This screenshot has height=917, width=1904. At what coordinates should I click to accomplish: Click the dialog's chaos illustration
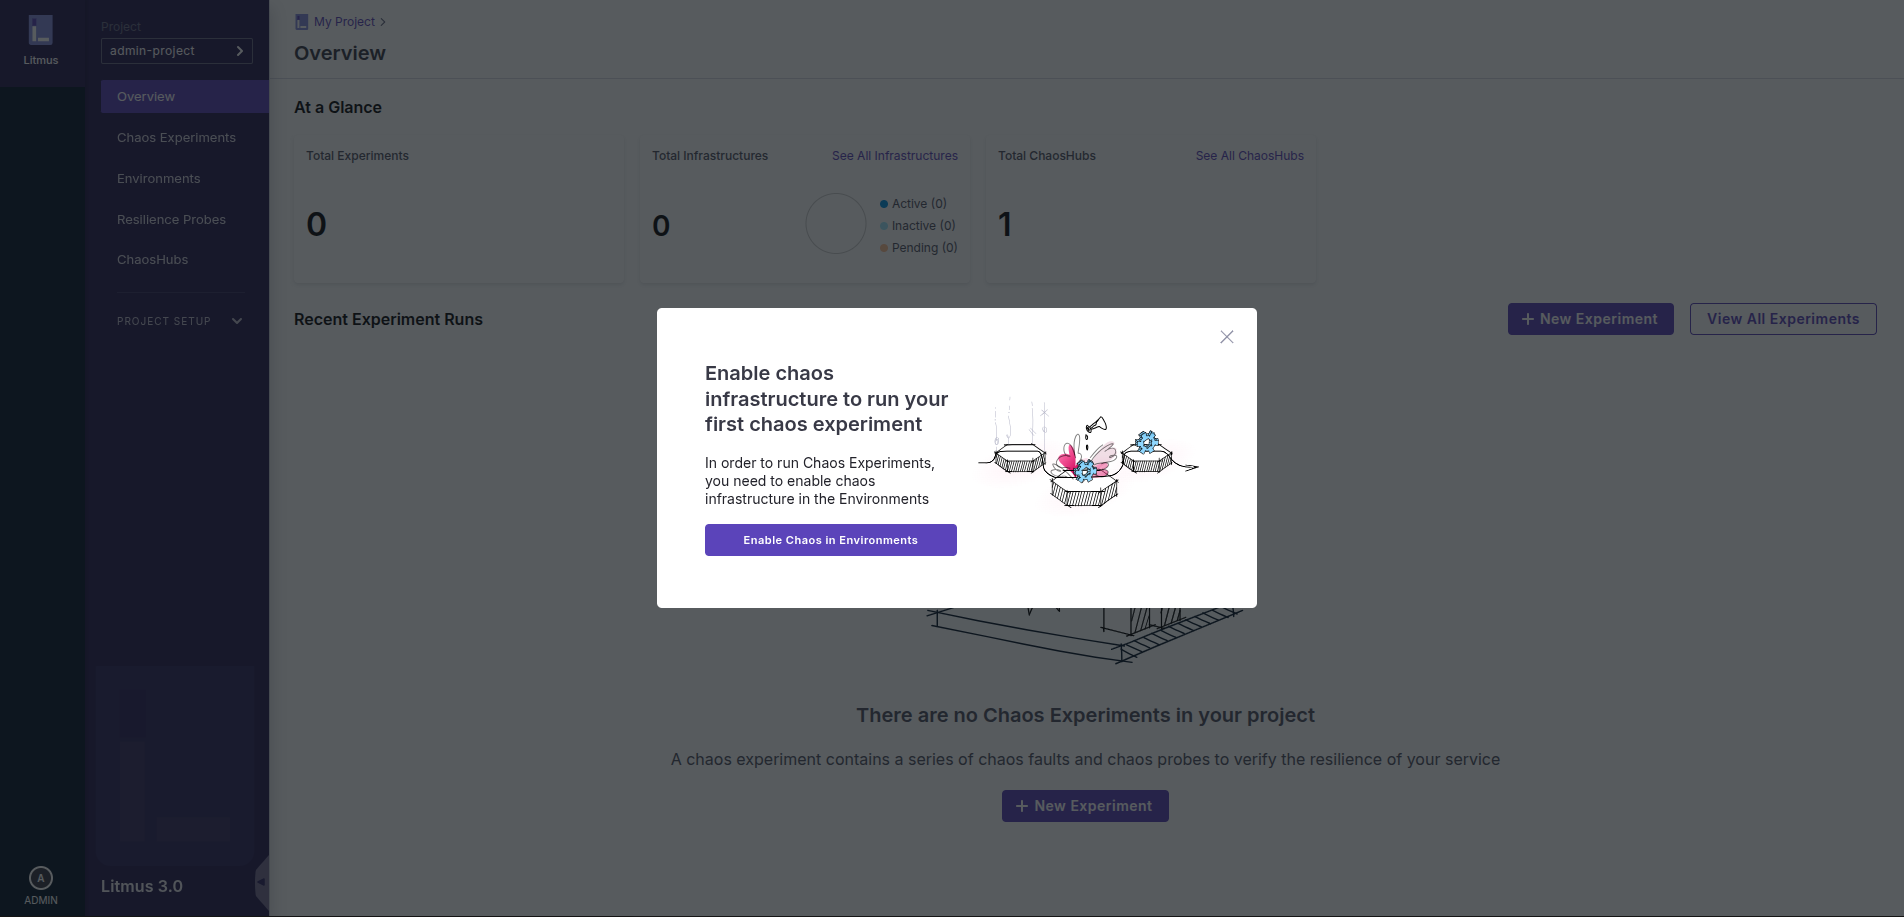(x=1088, y=455)
